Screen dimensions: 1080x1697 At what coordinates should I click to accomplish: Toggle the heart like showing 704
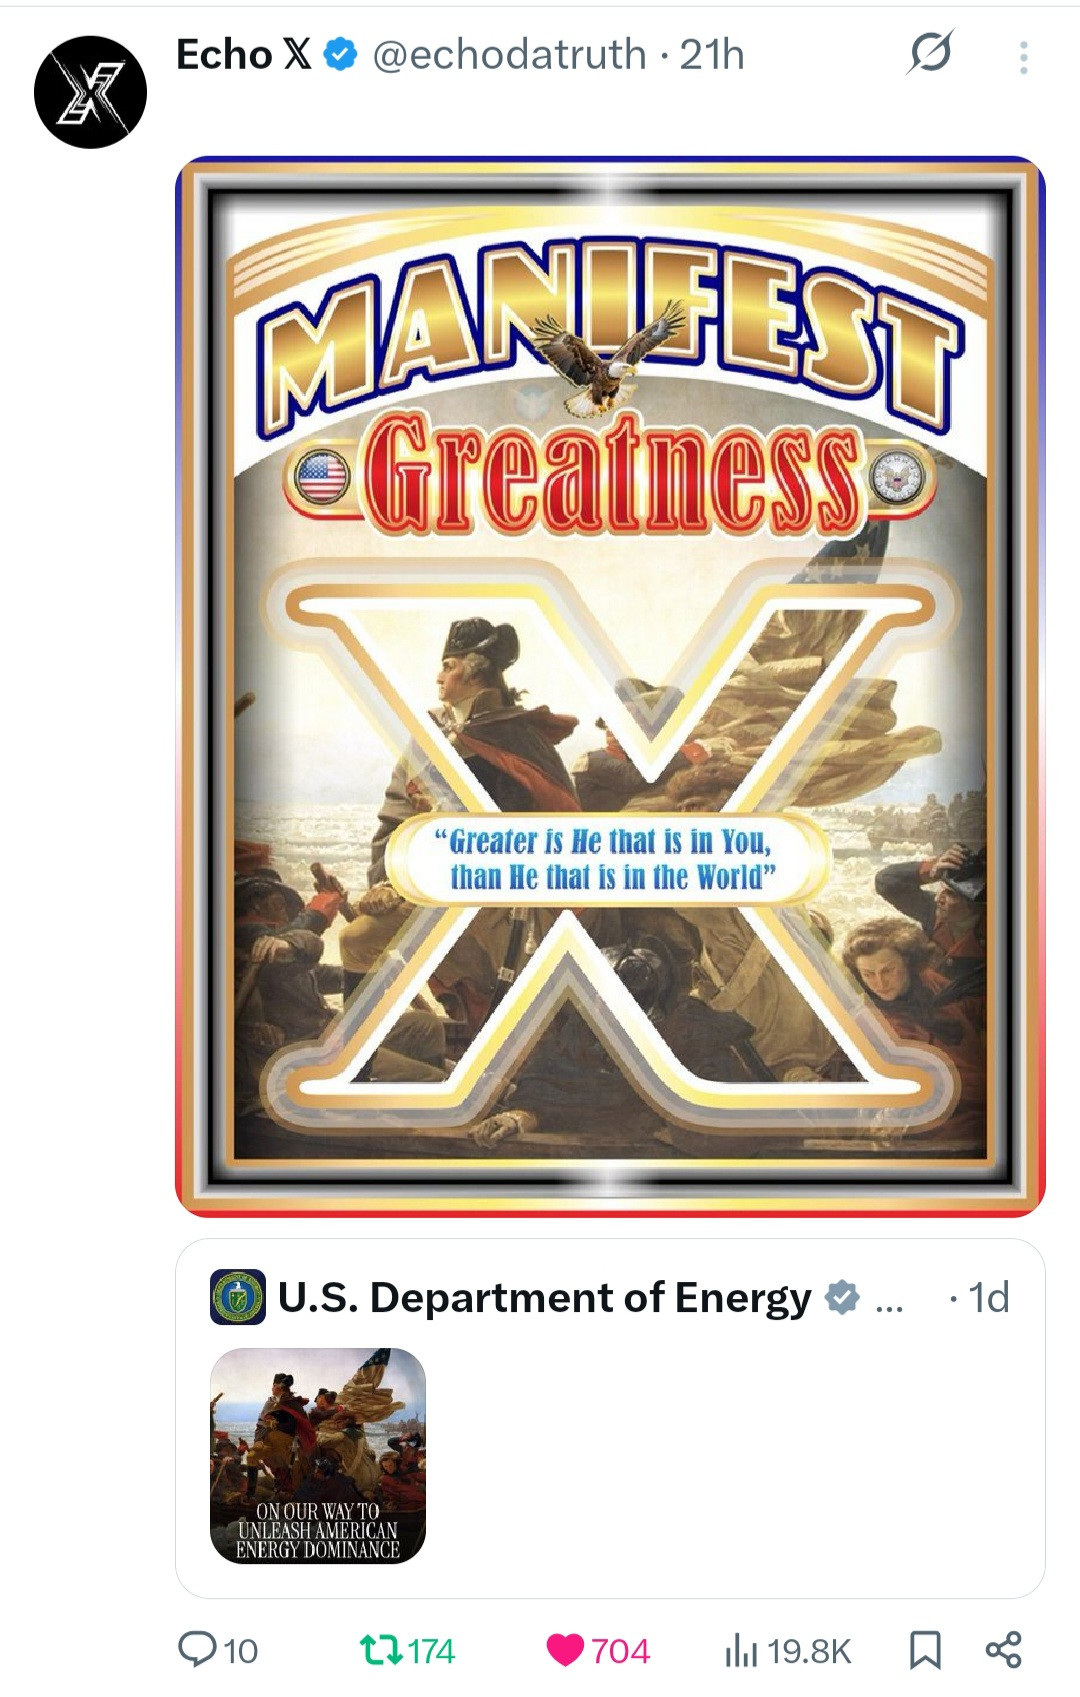coord(598,1650)
